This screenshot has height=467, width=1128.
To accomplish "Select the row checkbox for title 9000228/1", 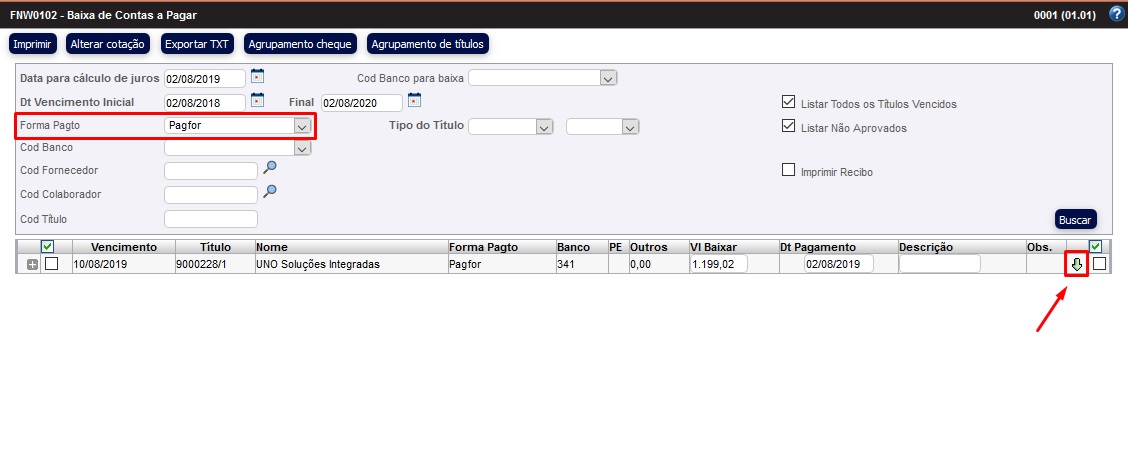I will click(x=52, y=264).
